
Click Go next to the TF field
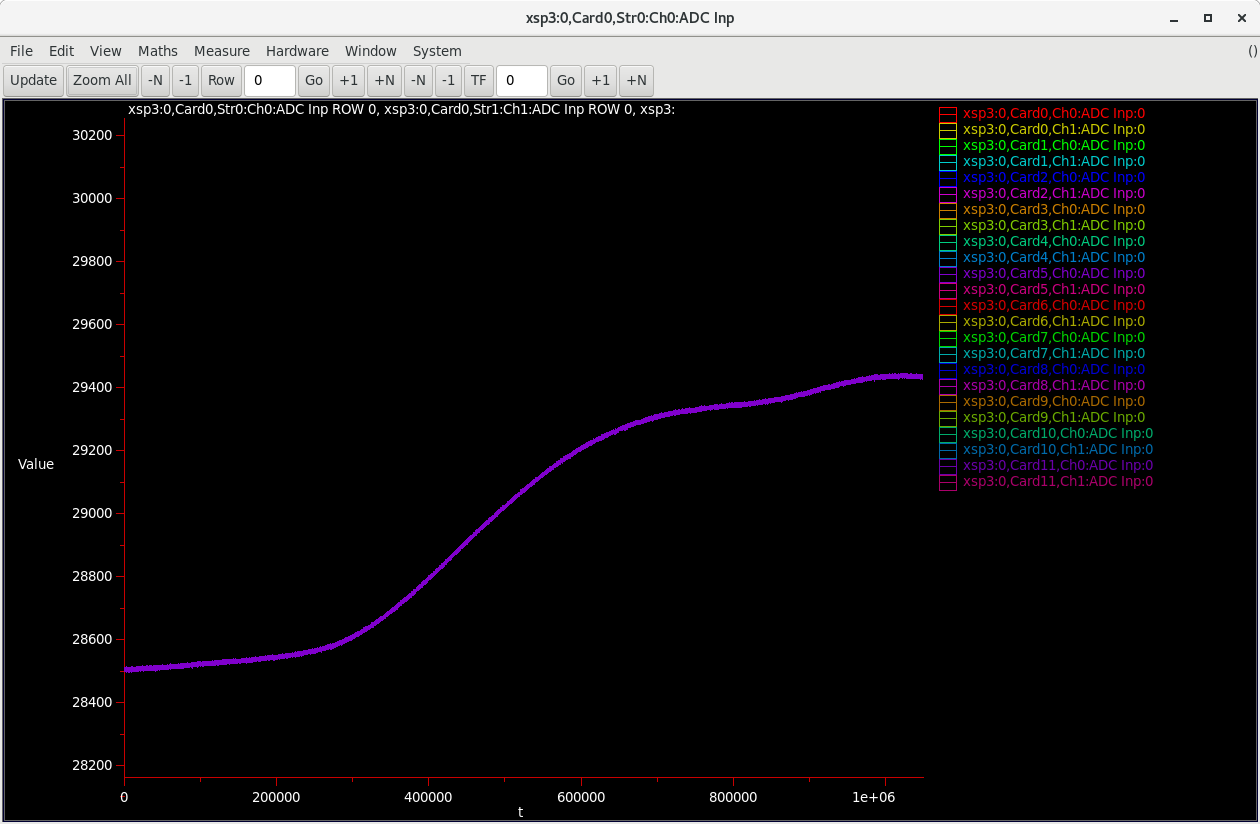566,81
